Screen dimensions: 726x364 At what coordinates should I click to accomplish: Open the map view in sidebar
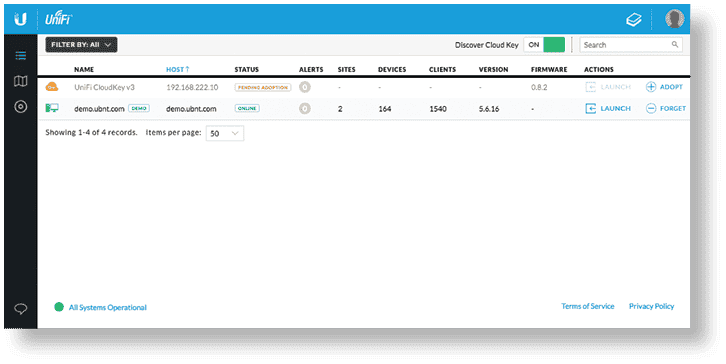pyautogui.click(x=20, y=82)
